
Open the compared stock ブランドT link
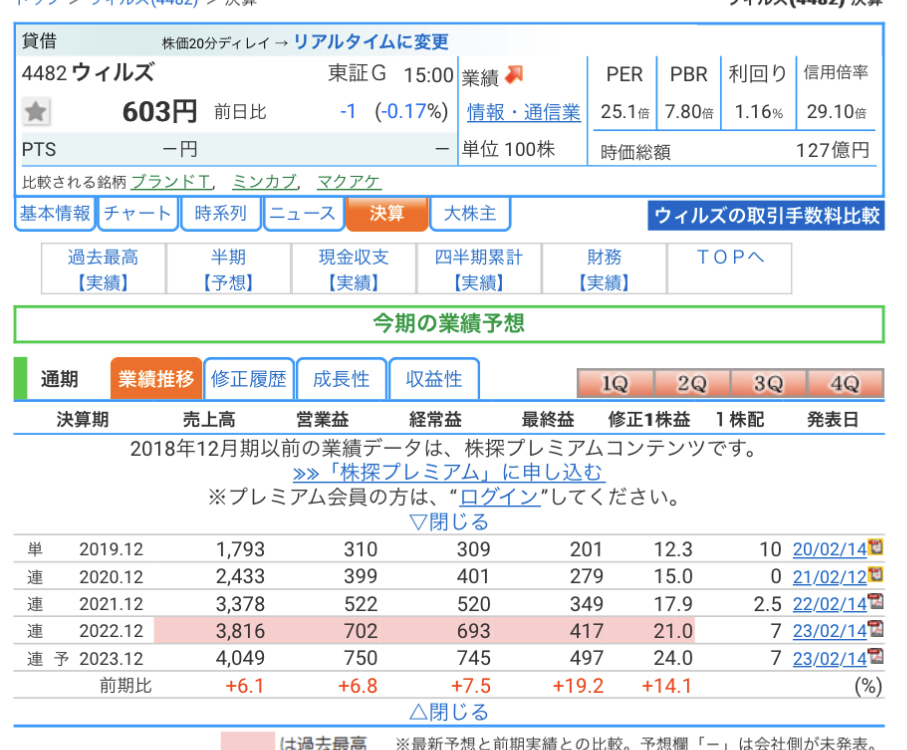coord(171,182)
